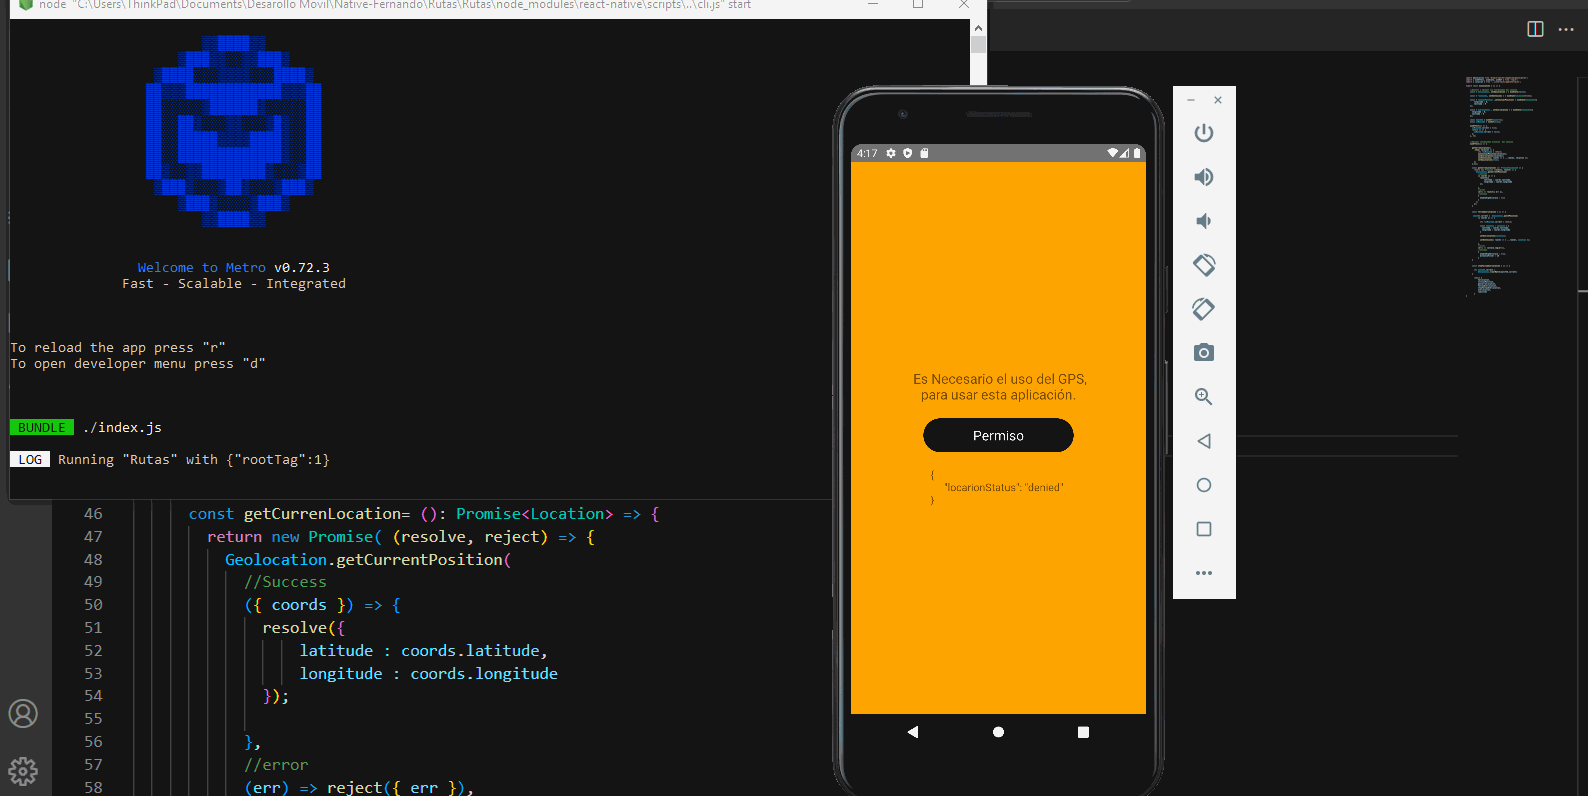
Task: Rotate emulator right
Action: pyautogui.click(x=1204, y=309)
